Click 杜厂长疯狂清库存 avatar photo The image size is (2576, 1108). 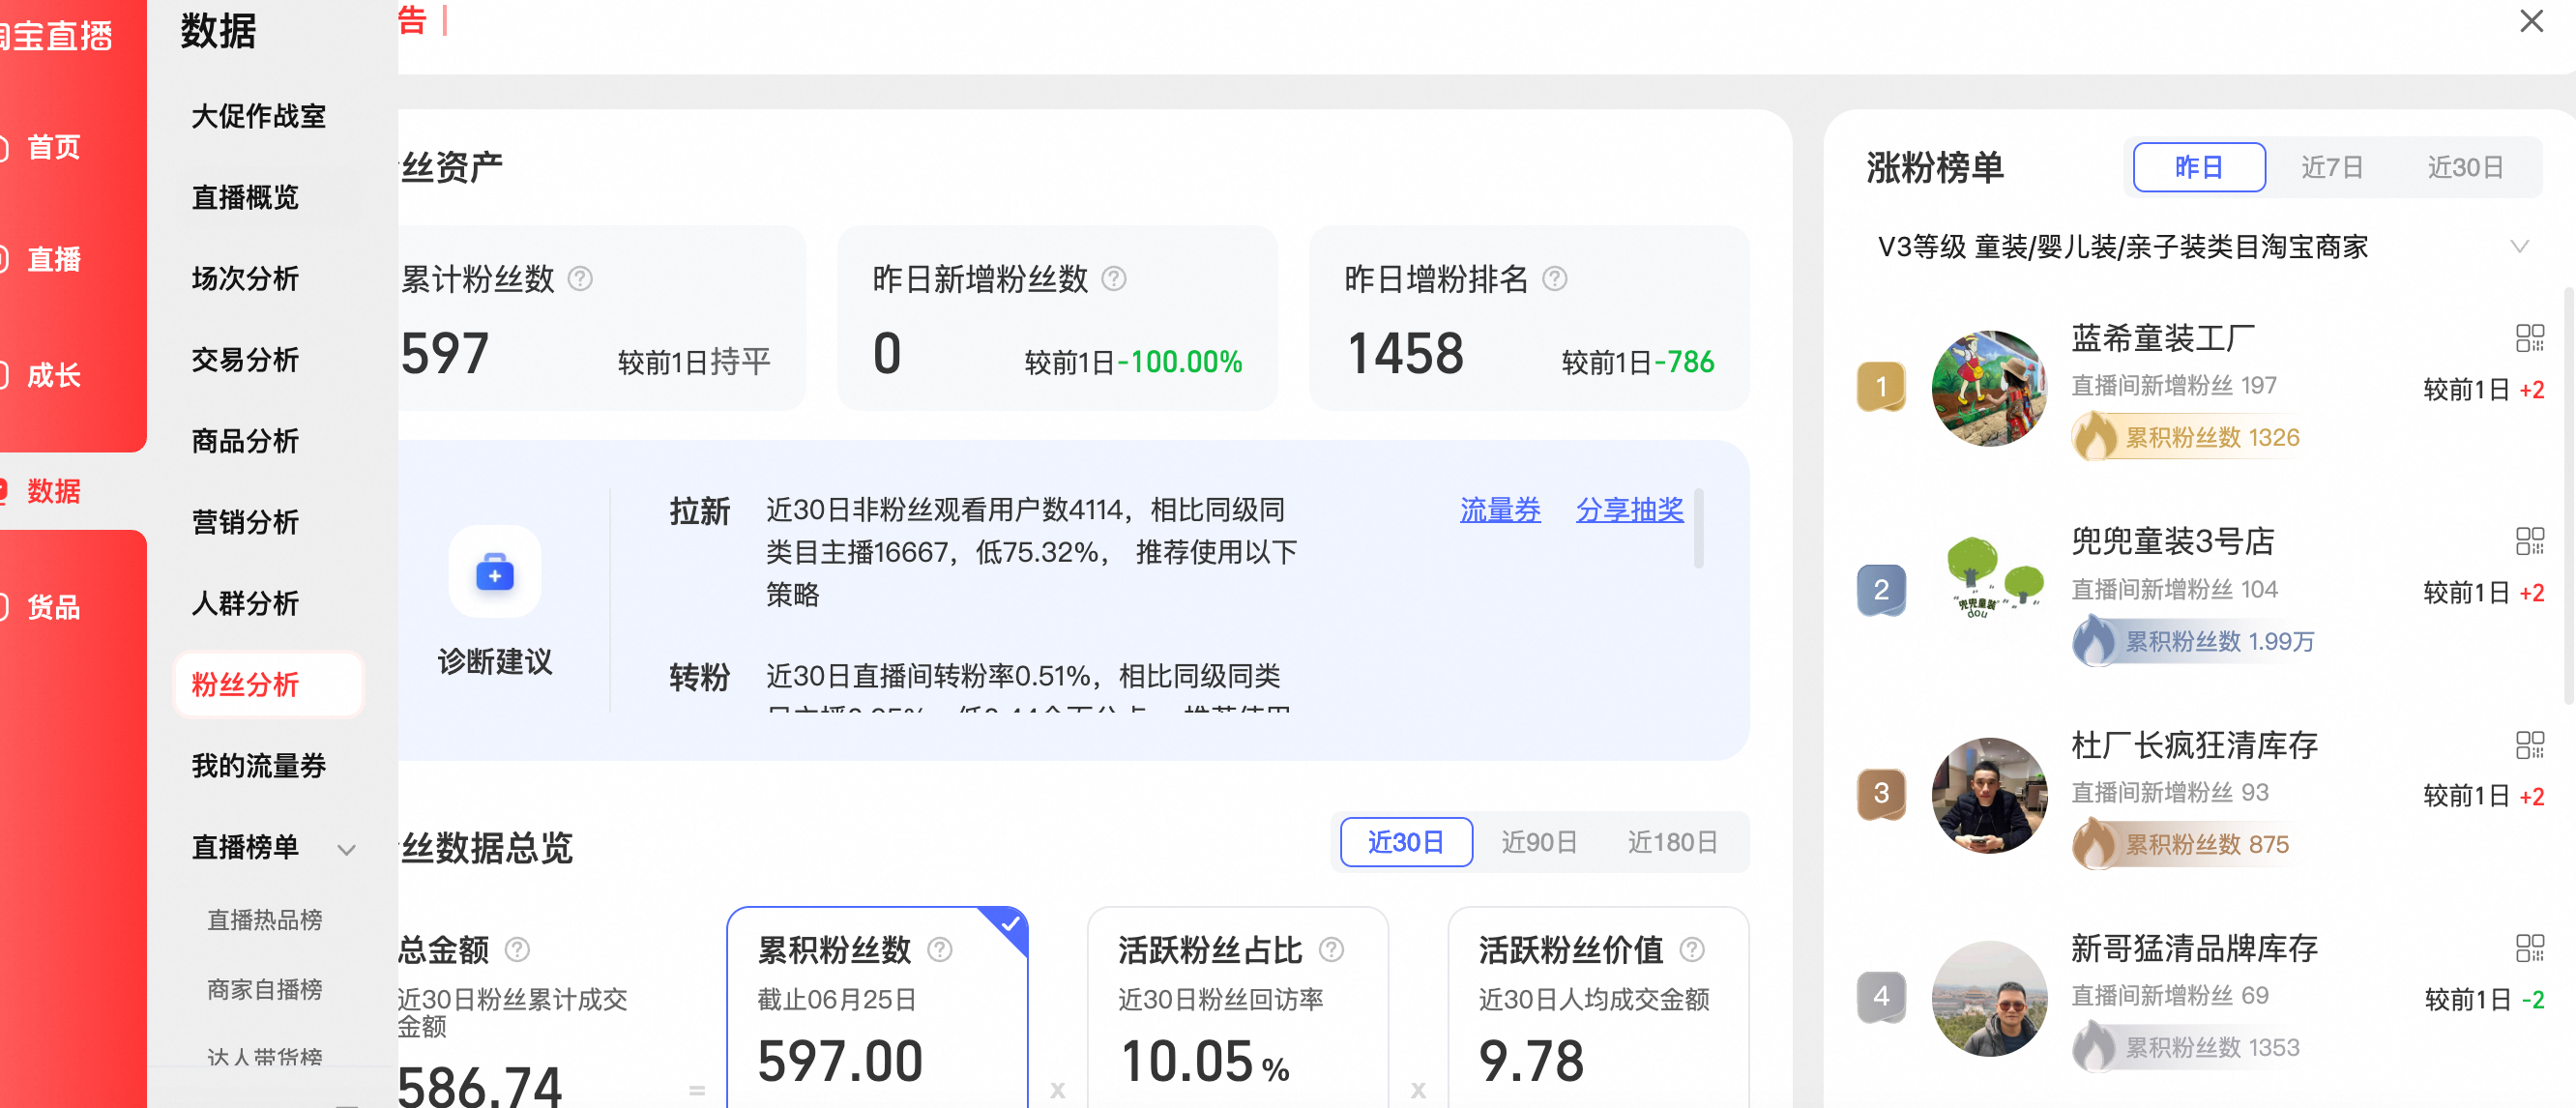1989,795
